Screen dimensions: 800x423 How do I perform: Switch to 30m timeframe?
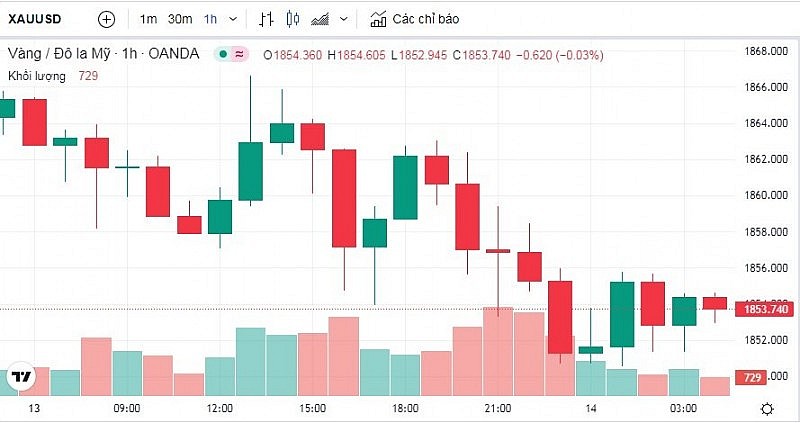pos(180,19)
